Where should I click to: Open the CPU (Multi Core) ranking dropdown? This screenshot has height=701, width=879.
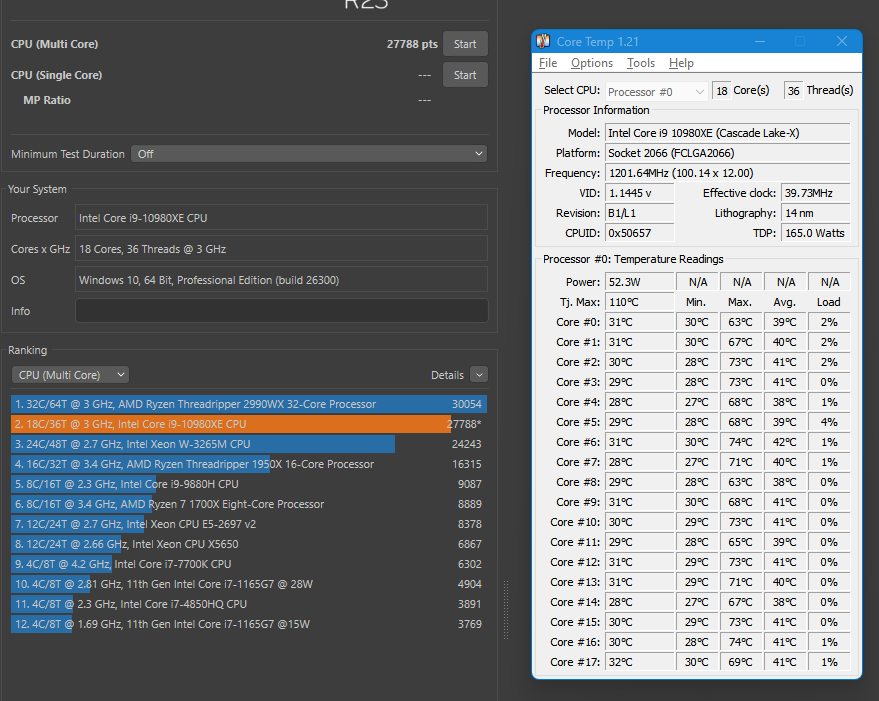(x=70, y=375)
